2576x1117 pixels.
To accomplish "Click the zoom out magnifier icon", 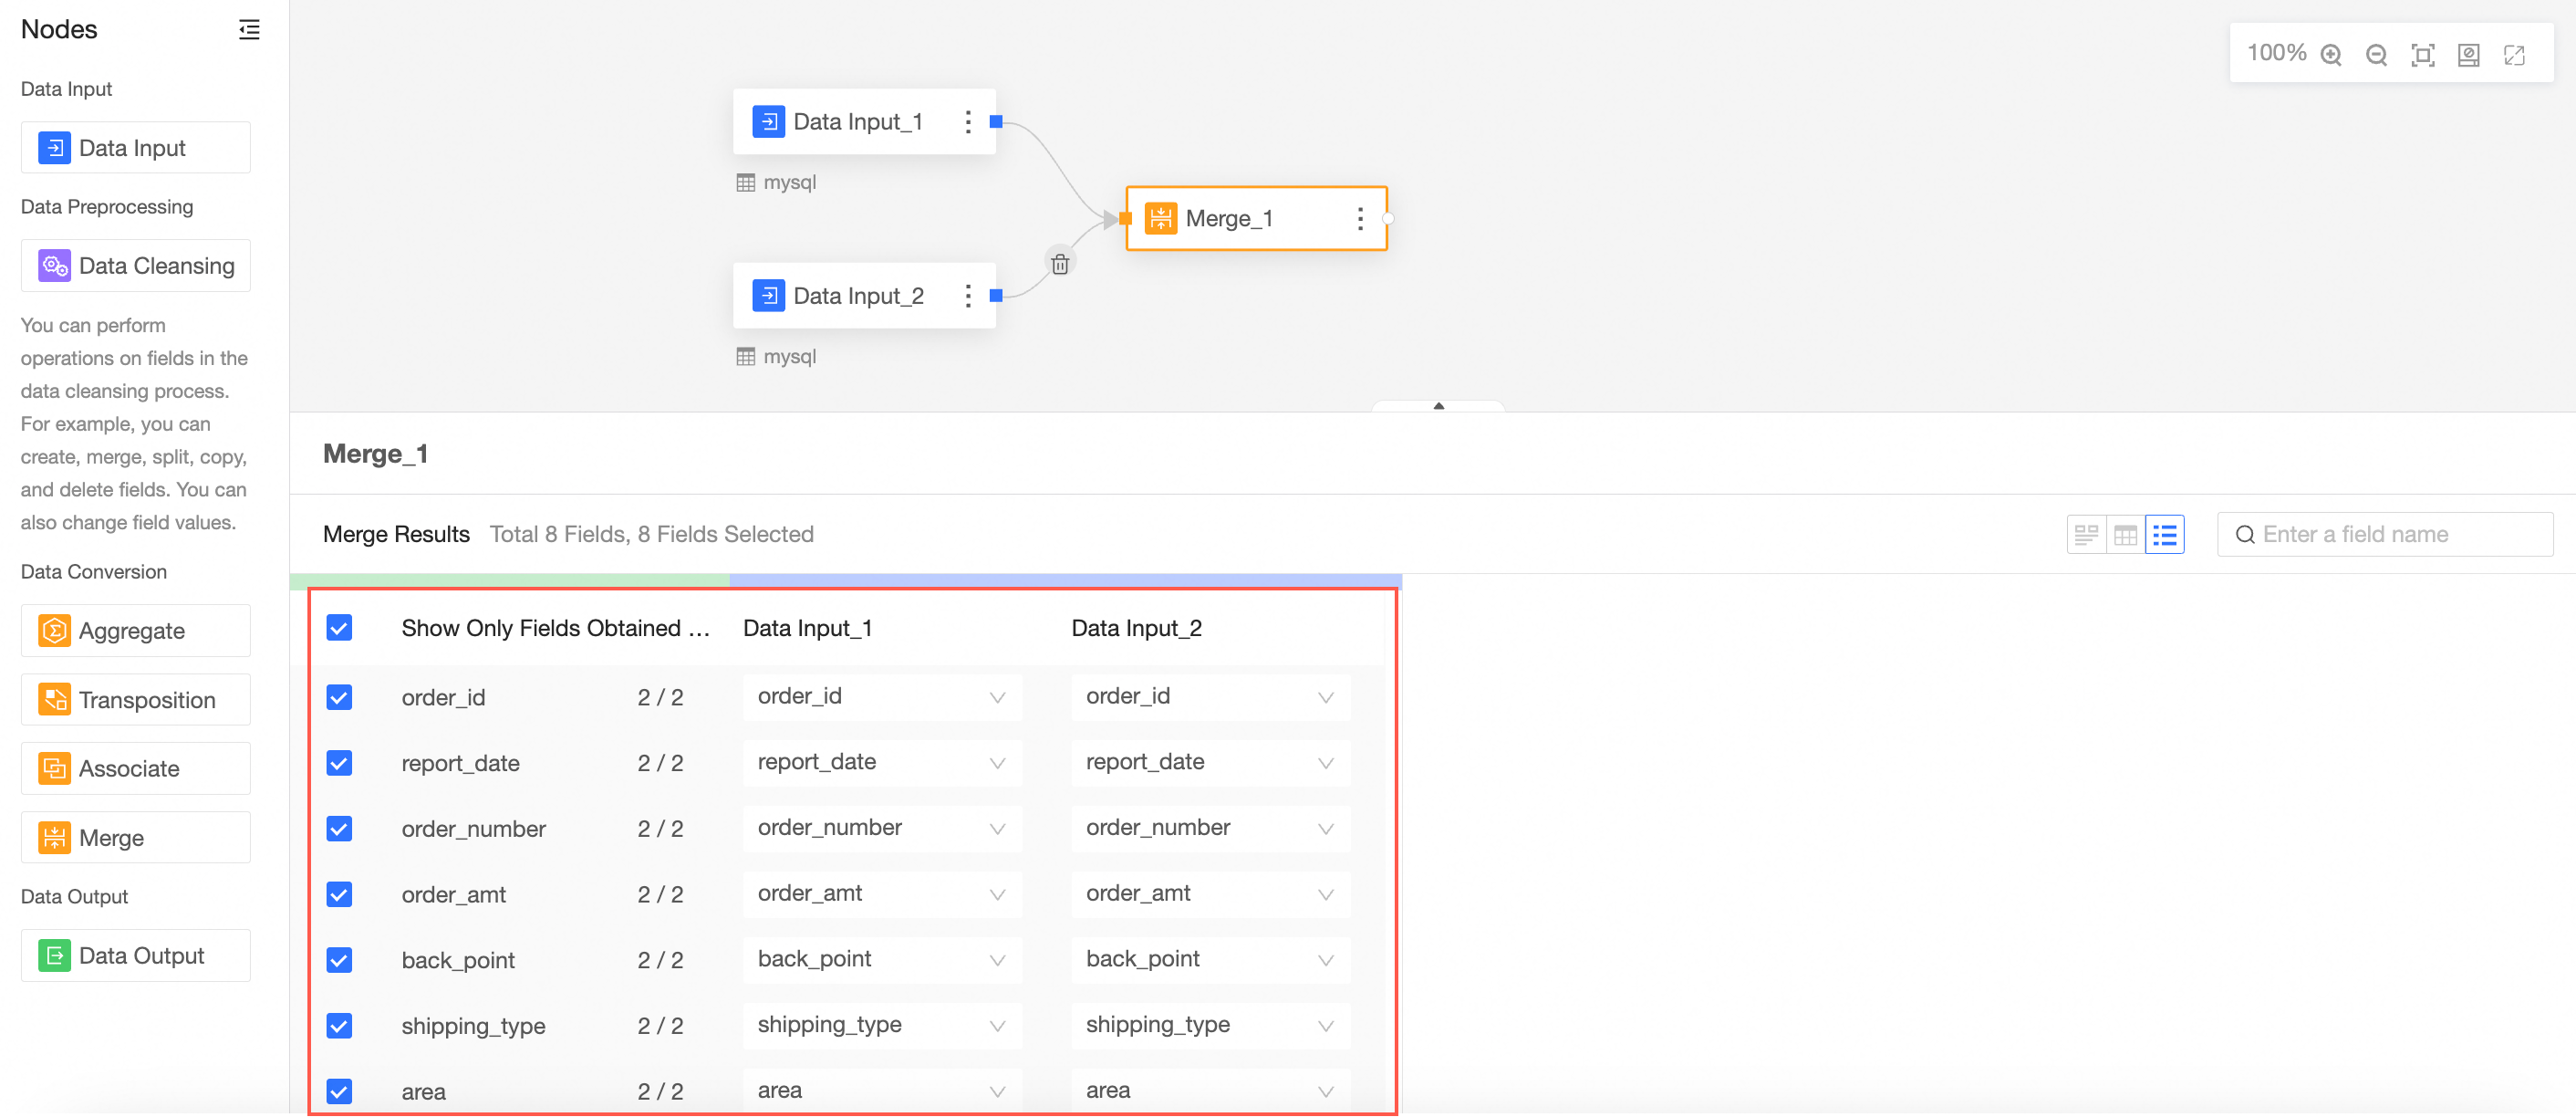I will [x=2377, y=55].
